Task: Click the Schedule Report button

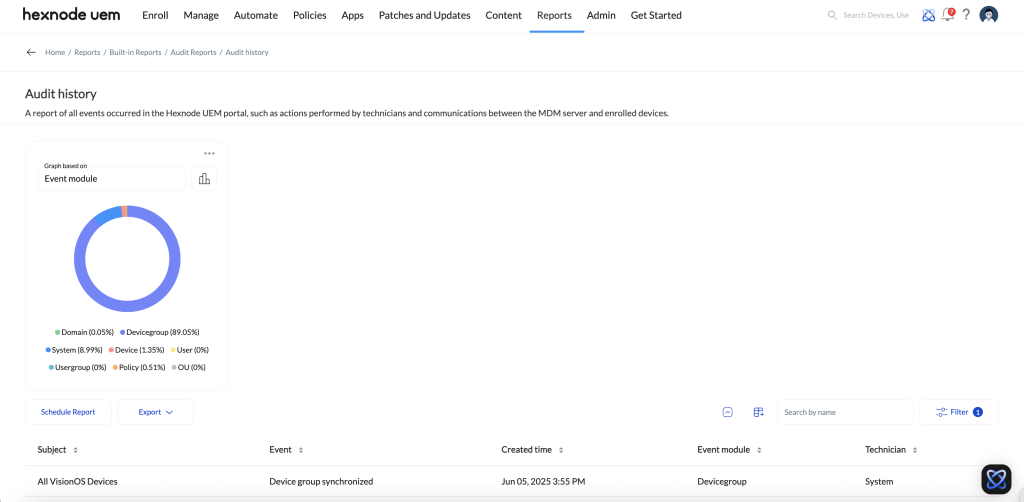Action: [x=68, y=412]
